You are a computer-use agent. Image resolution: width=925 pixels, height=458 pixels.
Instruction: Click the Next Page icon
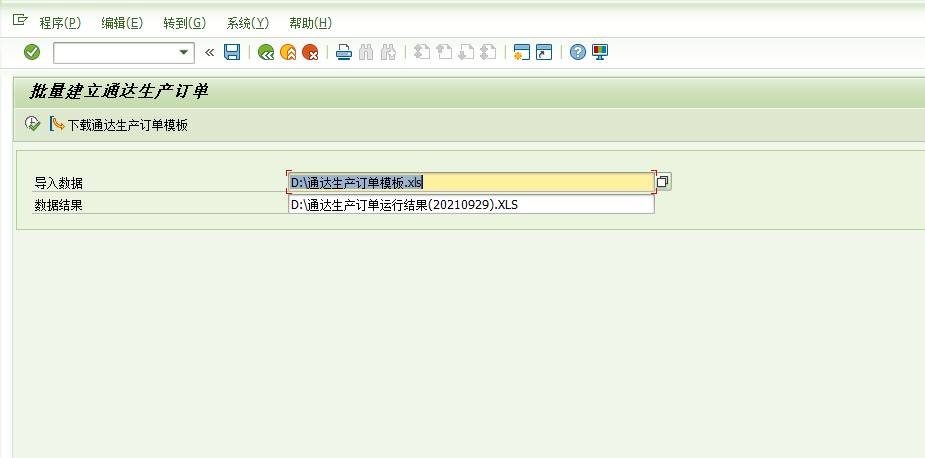(x=466, y=53)
